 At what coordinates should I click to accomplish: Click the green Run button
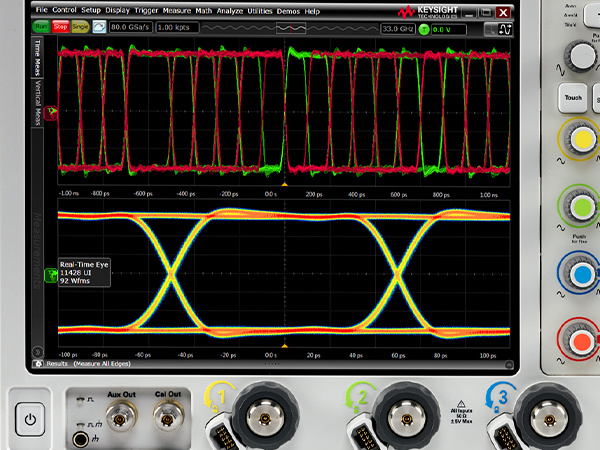41,26
